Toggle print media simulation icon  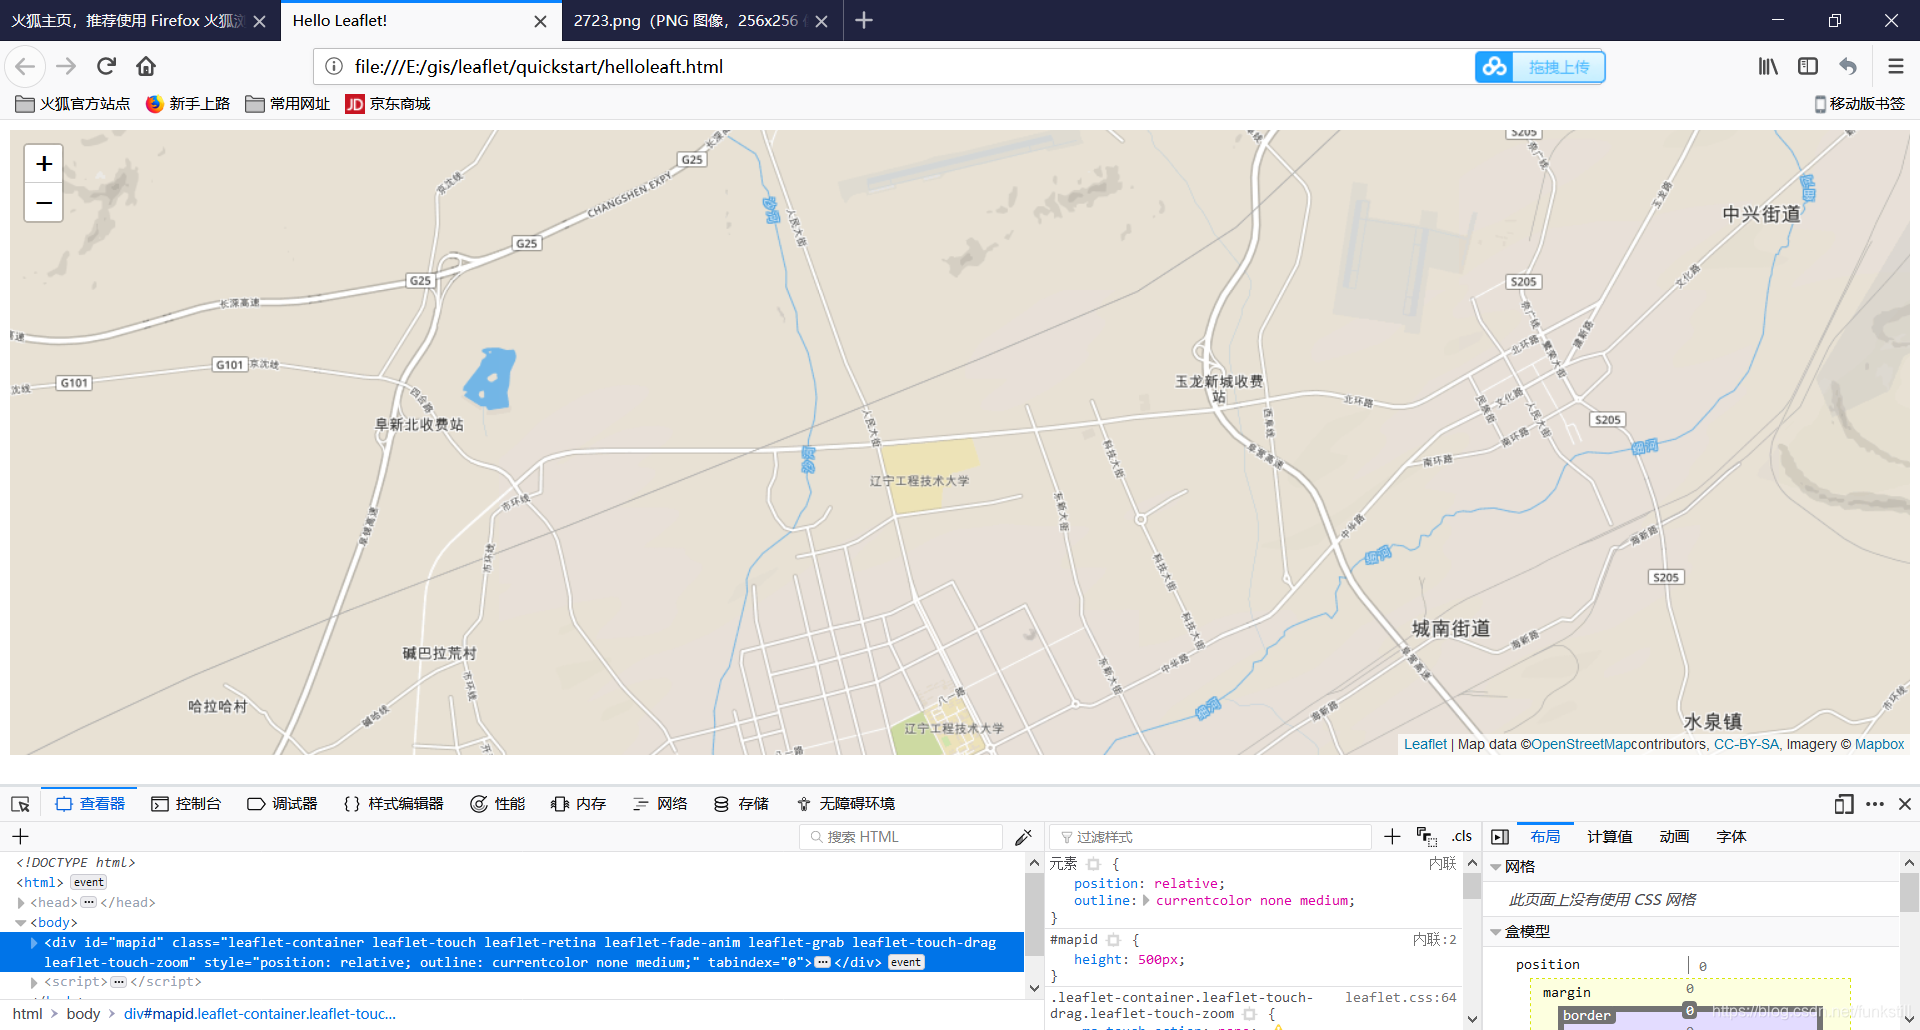[1426, 836]
